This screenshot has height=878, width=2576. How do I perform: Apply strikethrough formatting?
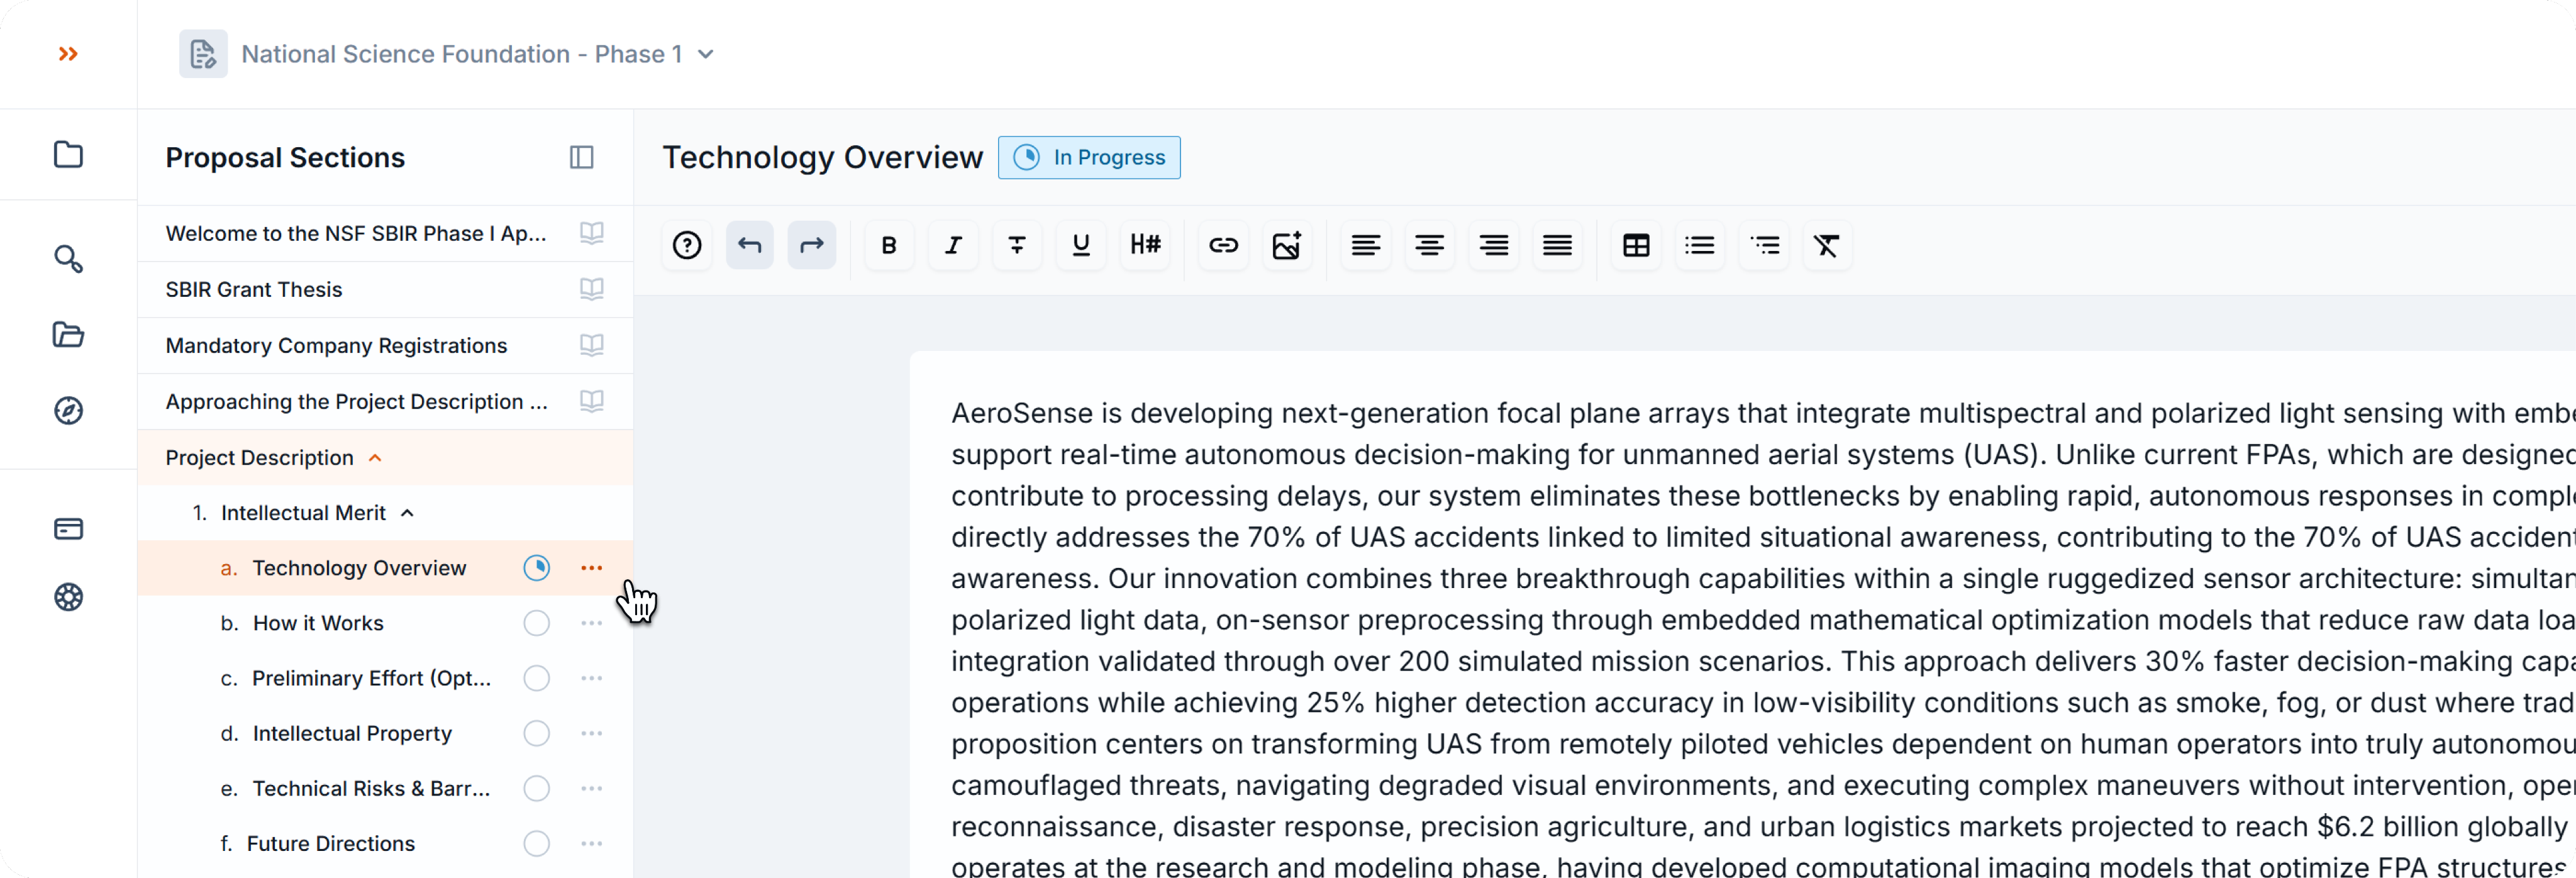[1016, 245]
